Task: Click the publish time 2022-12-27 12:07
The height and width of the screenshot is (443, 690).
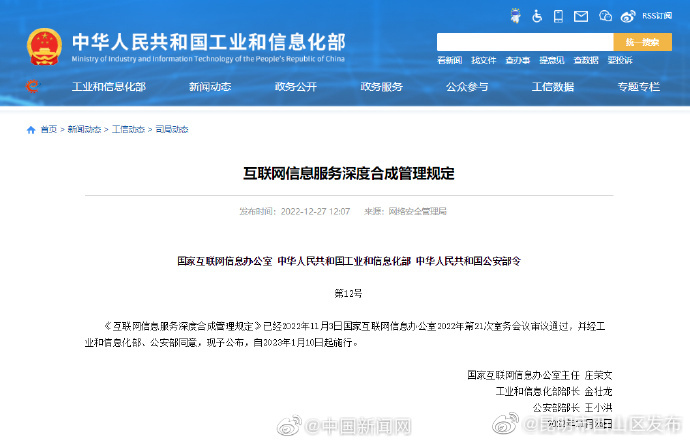Action: (x=316, y=212)
